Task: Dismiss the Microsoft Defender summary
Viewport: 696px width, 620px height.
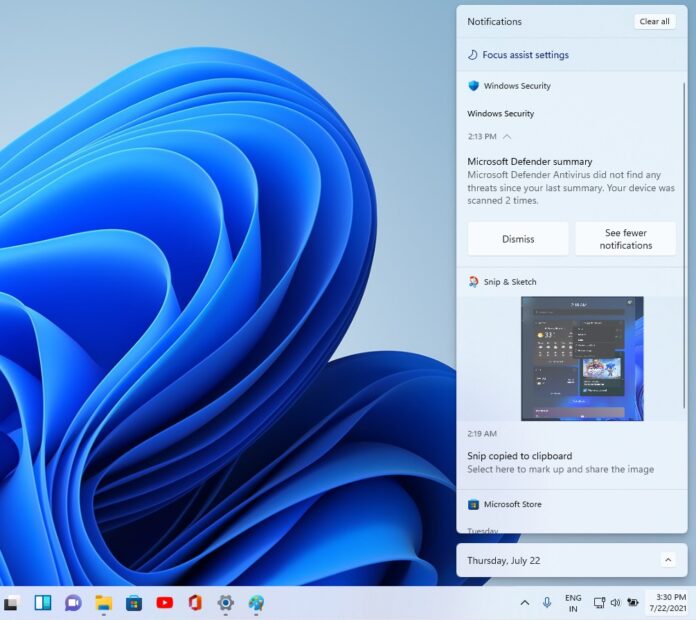Action: coord(518,239)
